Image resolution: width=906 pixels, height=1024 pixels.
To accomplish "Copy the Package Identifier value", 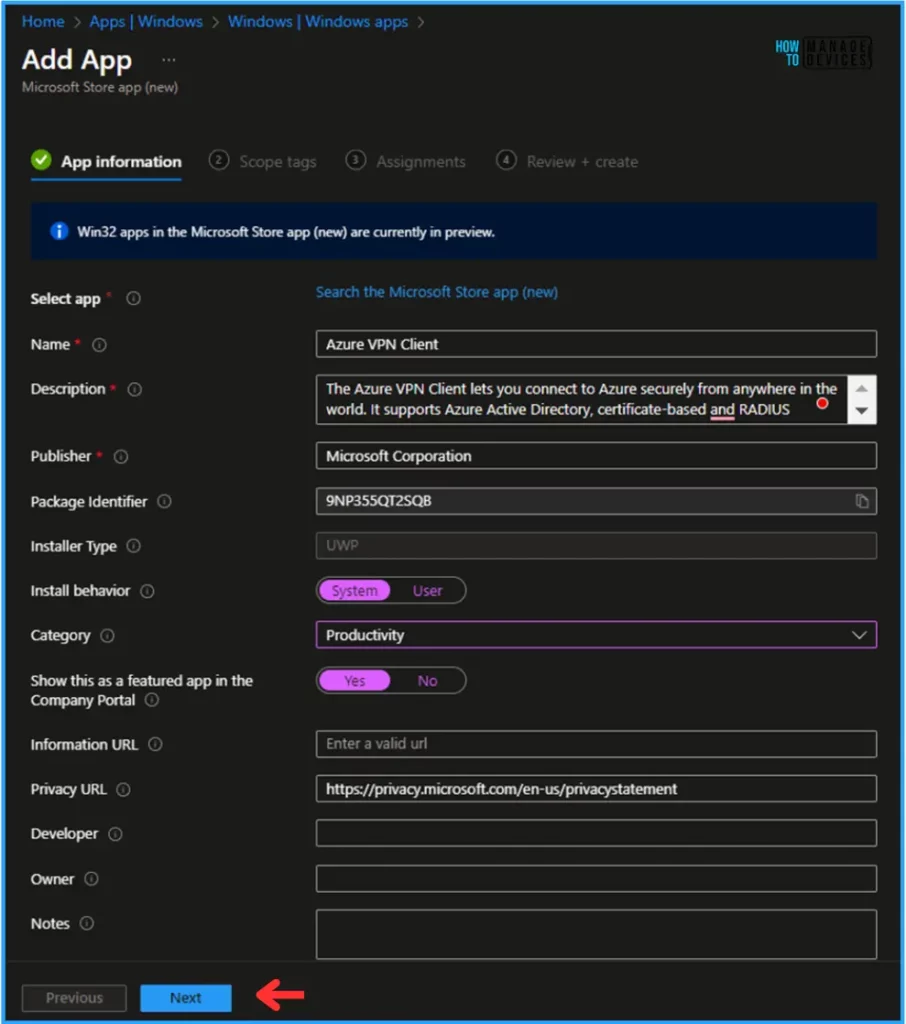I will coord(862,501).
